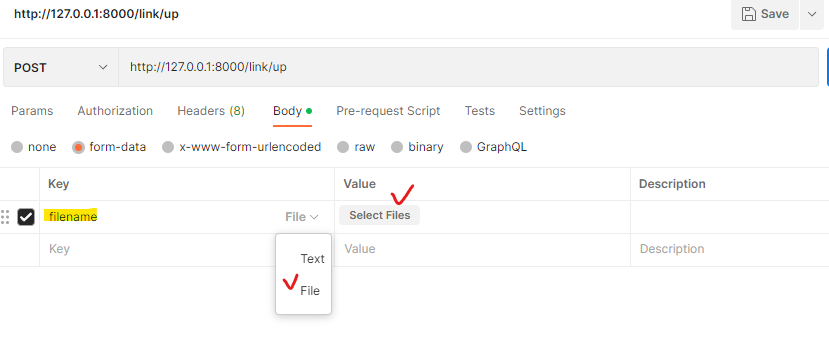
Task: Open the File type dropdown in filename row
Action: [302, 217]
